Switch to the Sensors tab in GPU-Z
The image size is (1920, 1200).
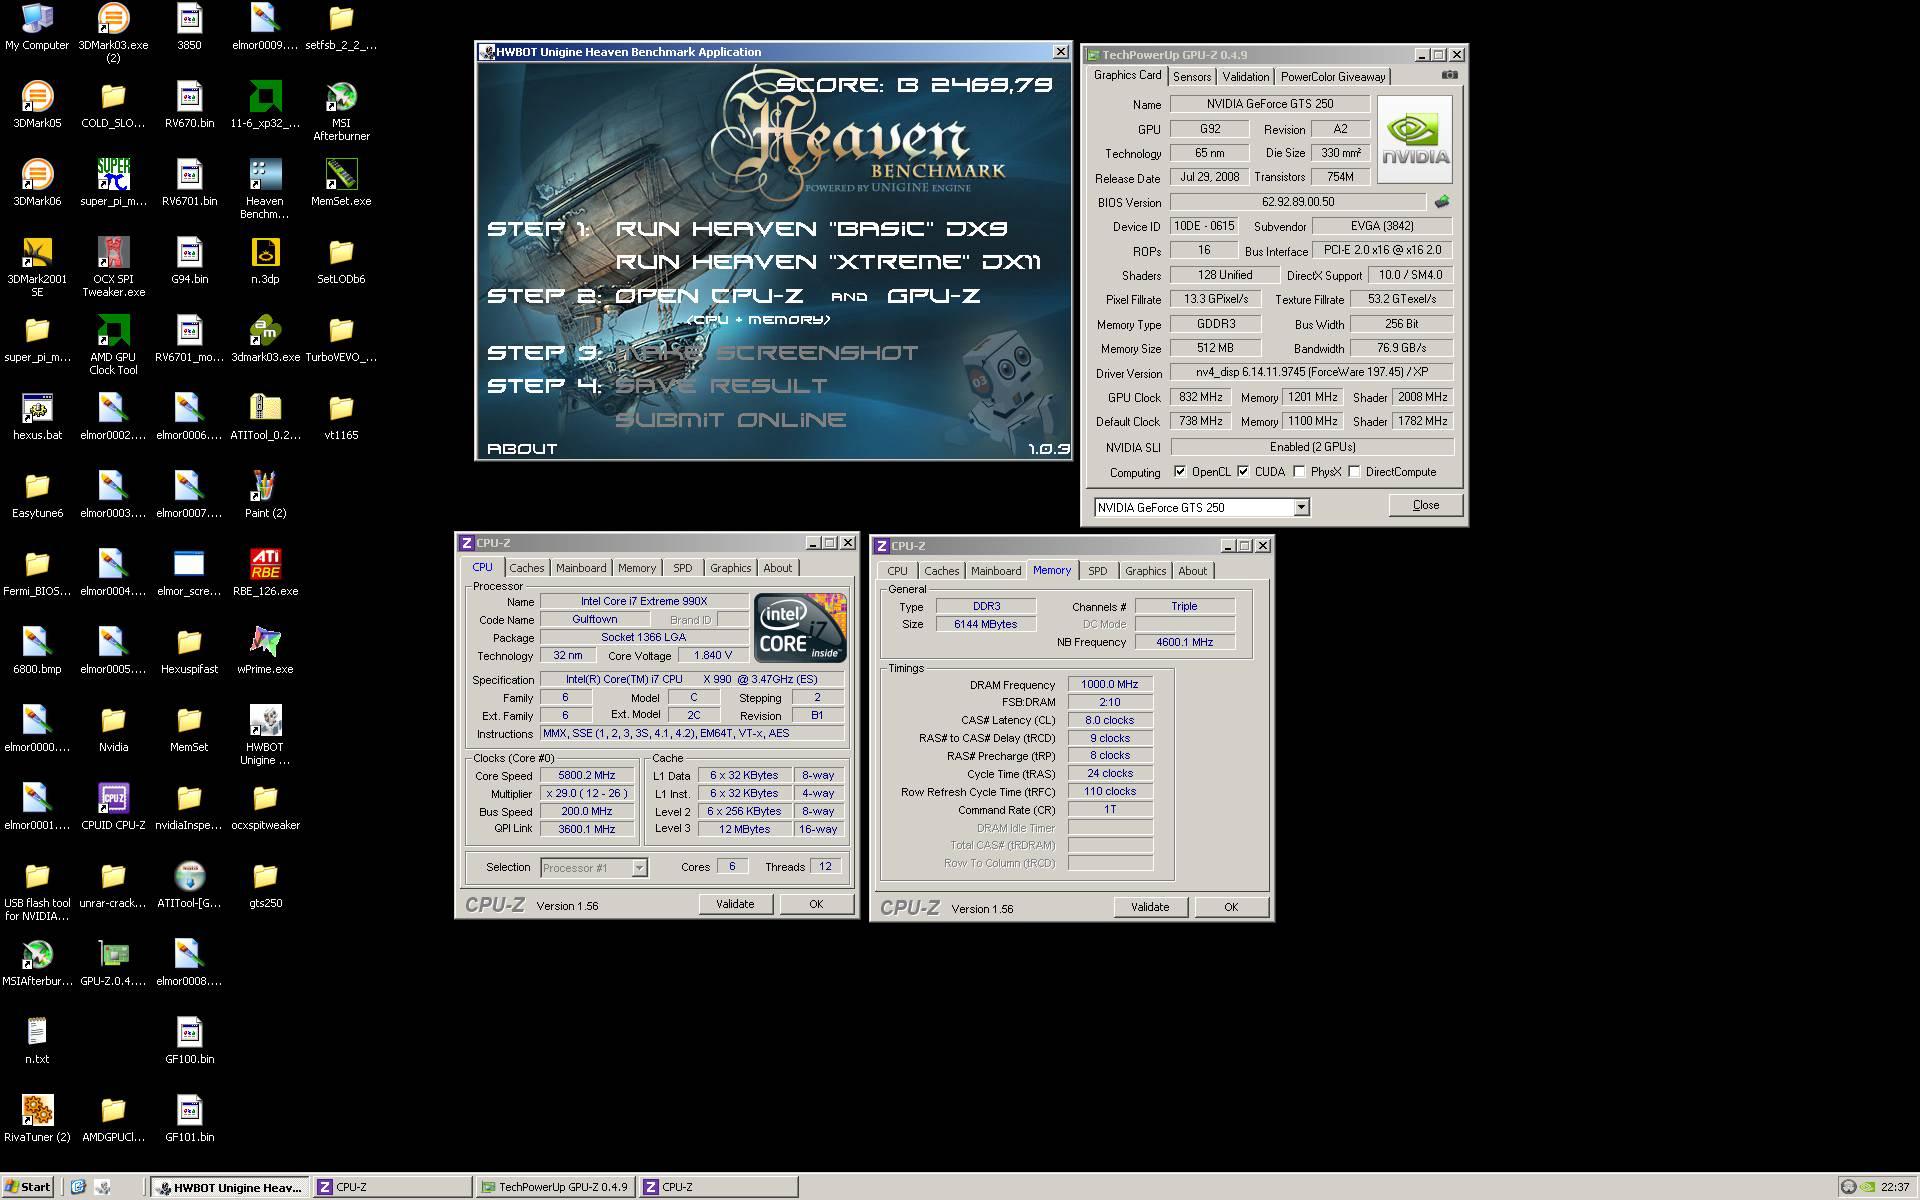1192,77
